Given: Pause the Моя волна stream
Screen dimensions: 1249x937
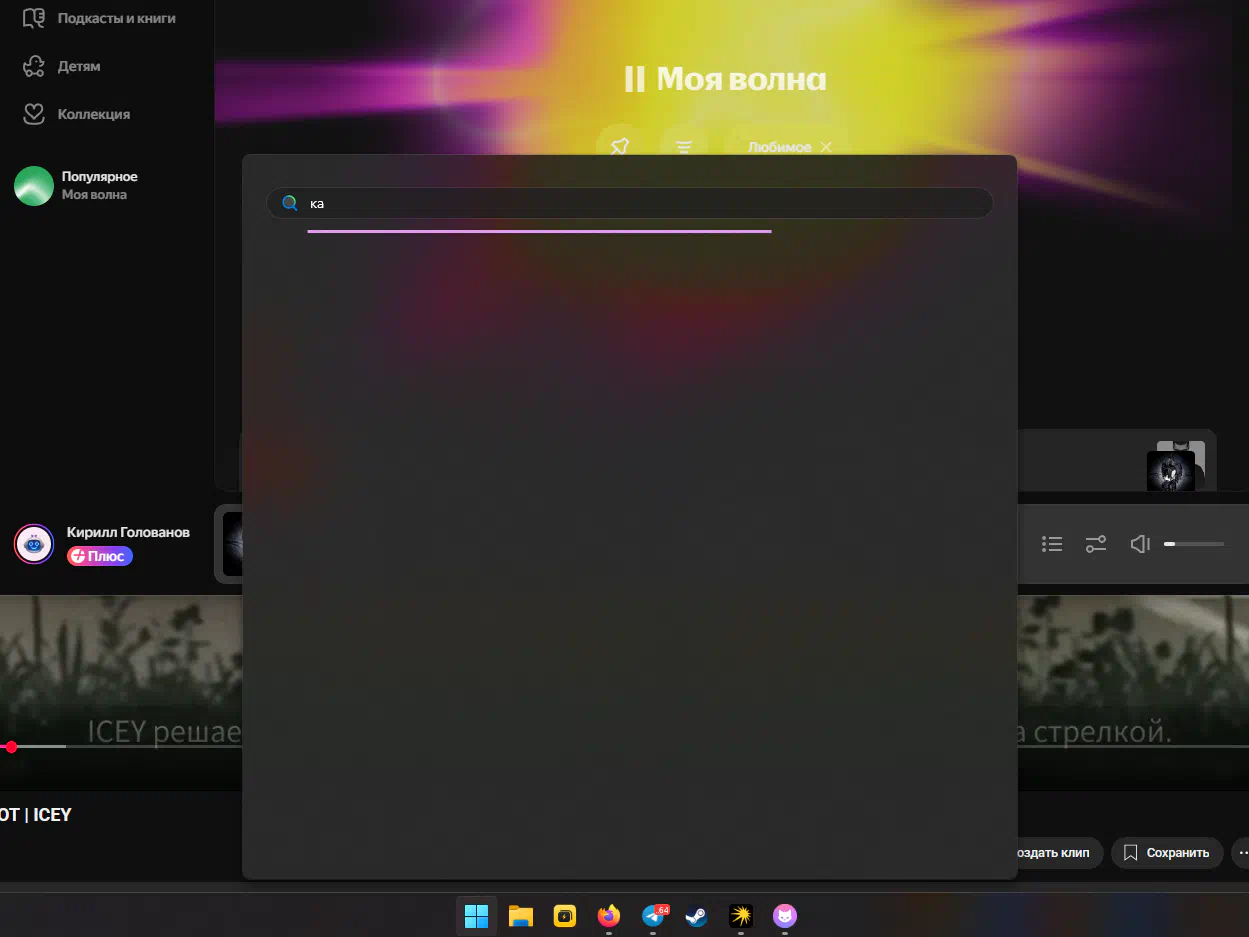Looking at the screenshot, I should click(634, 79).
